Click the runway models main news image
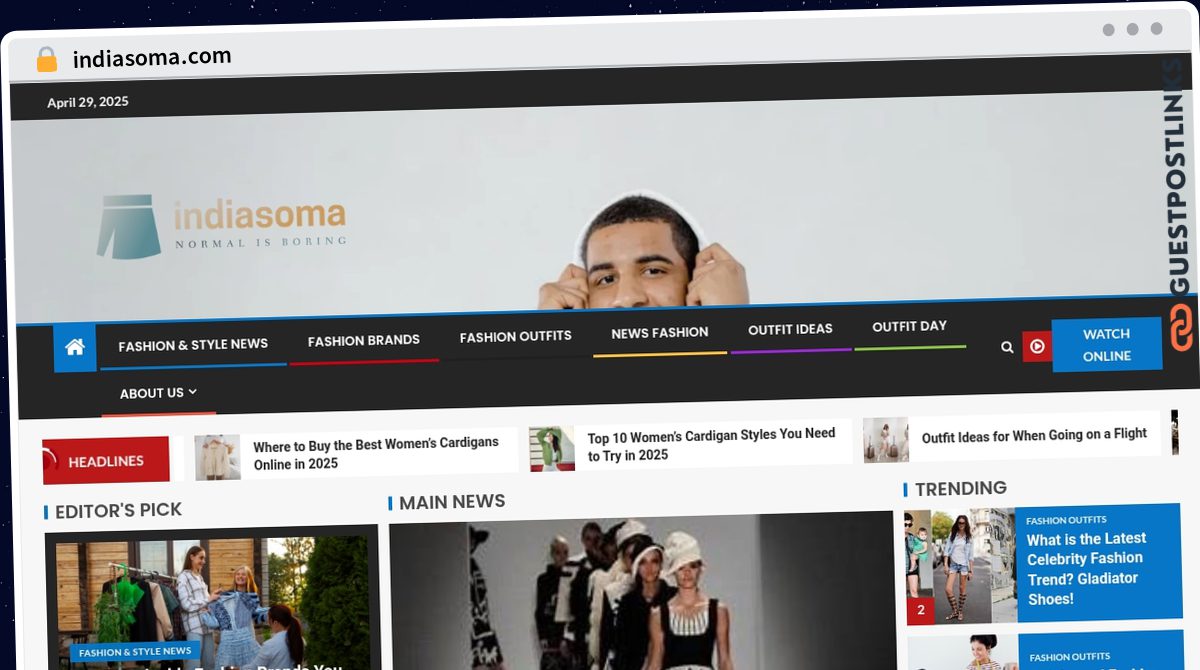 640,592
